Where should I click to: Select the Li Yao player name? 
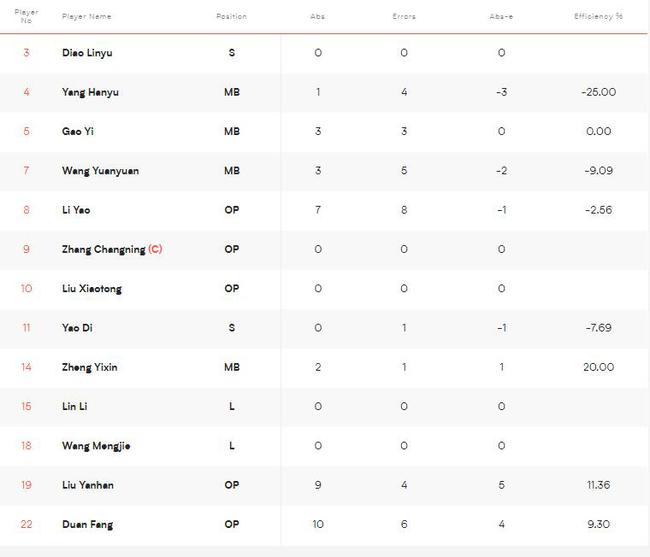pyautogui.click(x=76, y=210)
